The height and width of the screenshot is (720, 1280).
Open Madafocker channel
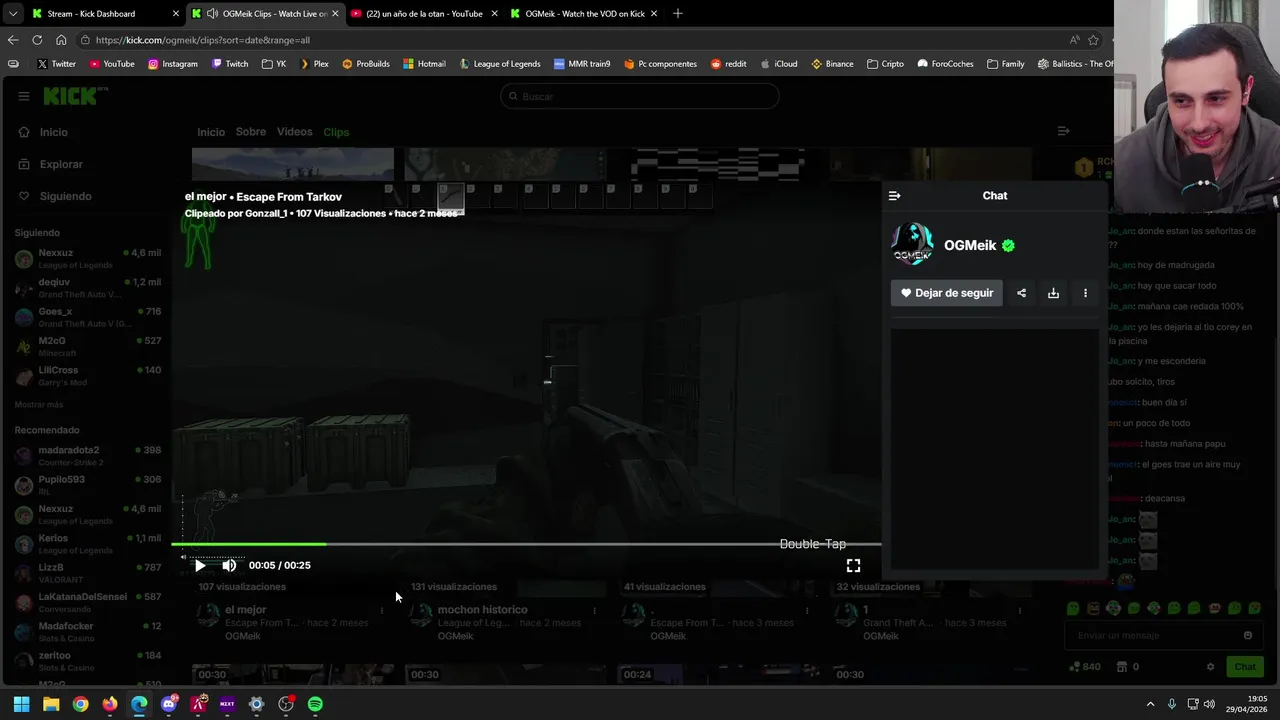87,632
